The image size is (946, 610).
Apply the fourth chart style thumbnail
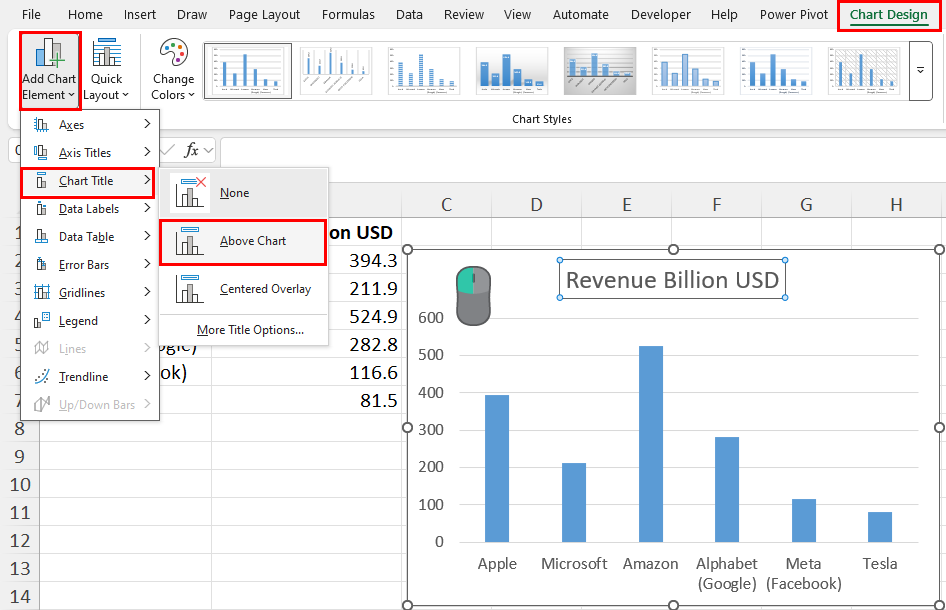[x=512, y=71]
